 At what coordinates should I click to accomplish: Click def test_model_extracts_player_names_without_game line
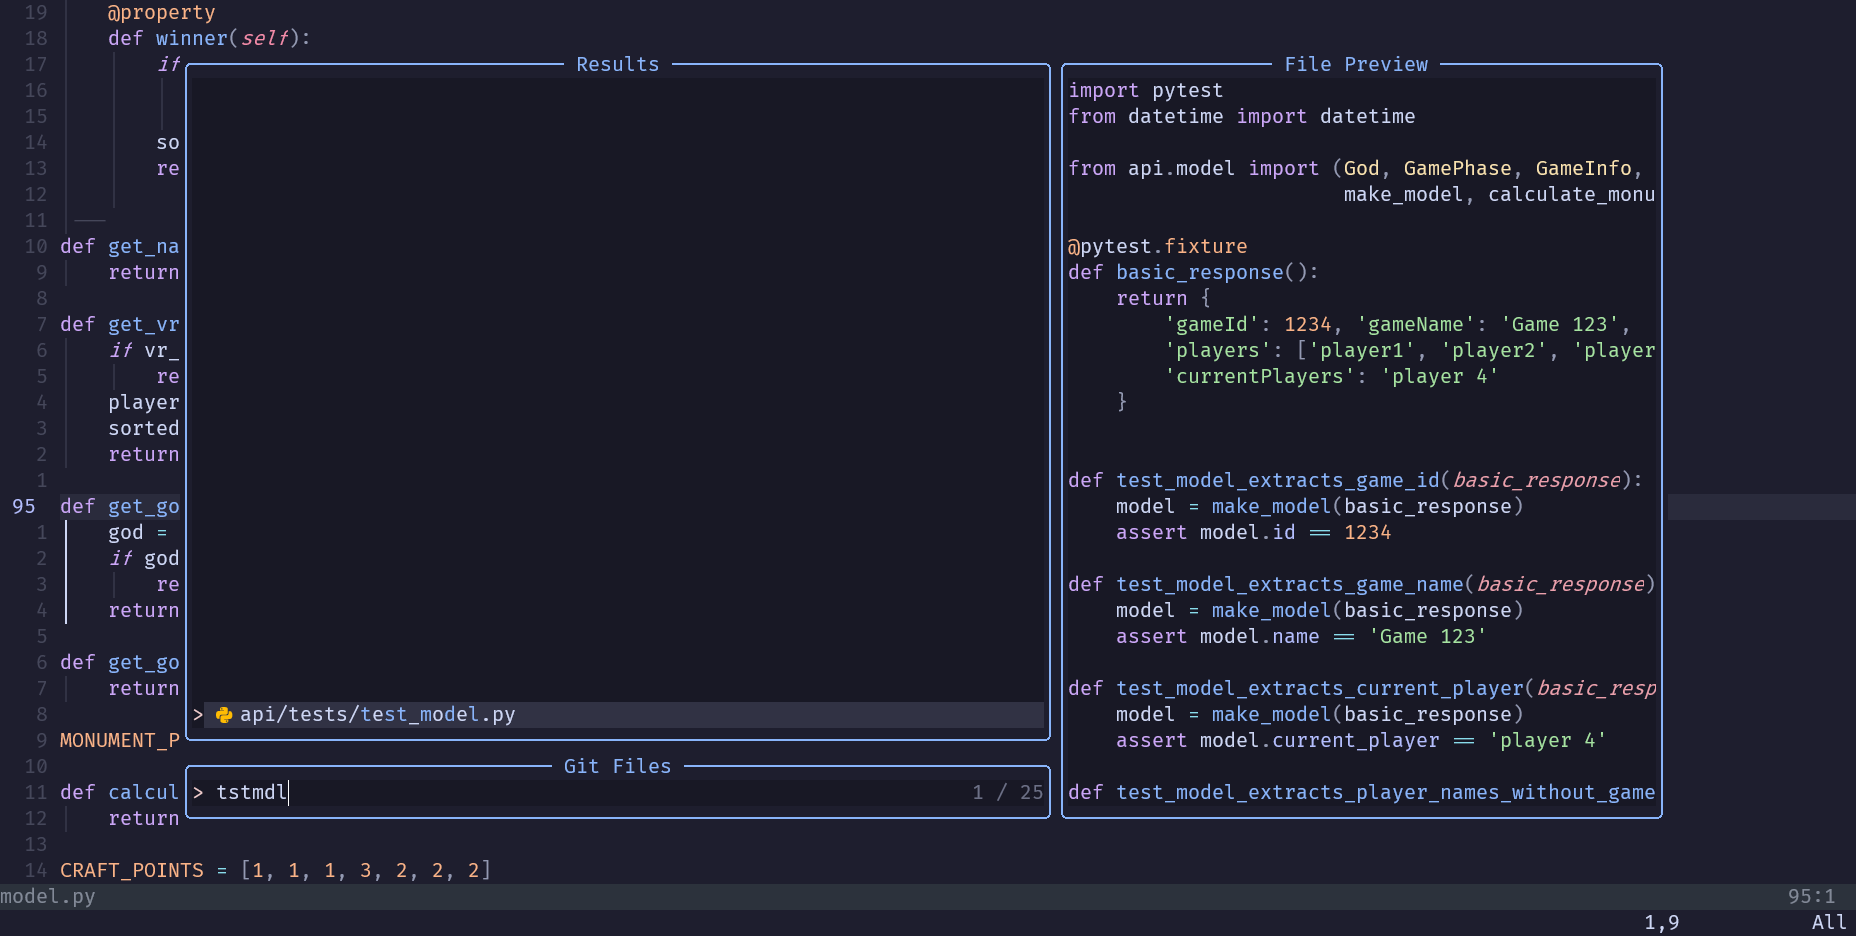pos(1362,793)
